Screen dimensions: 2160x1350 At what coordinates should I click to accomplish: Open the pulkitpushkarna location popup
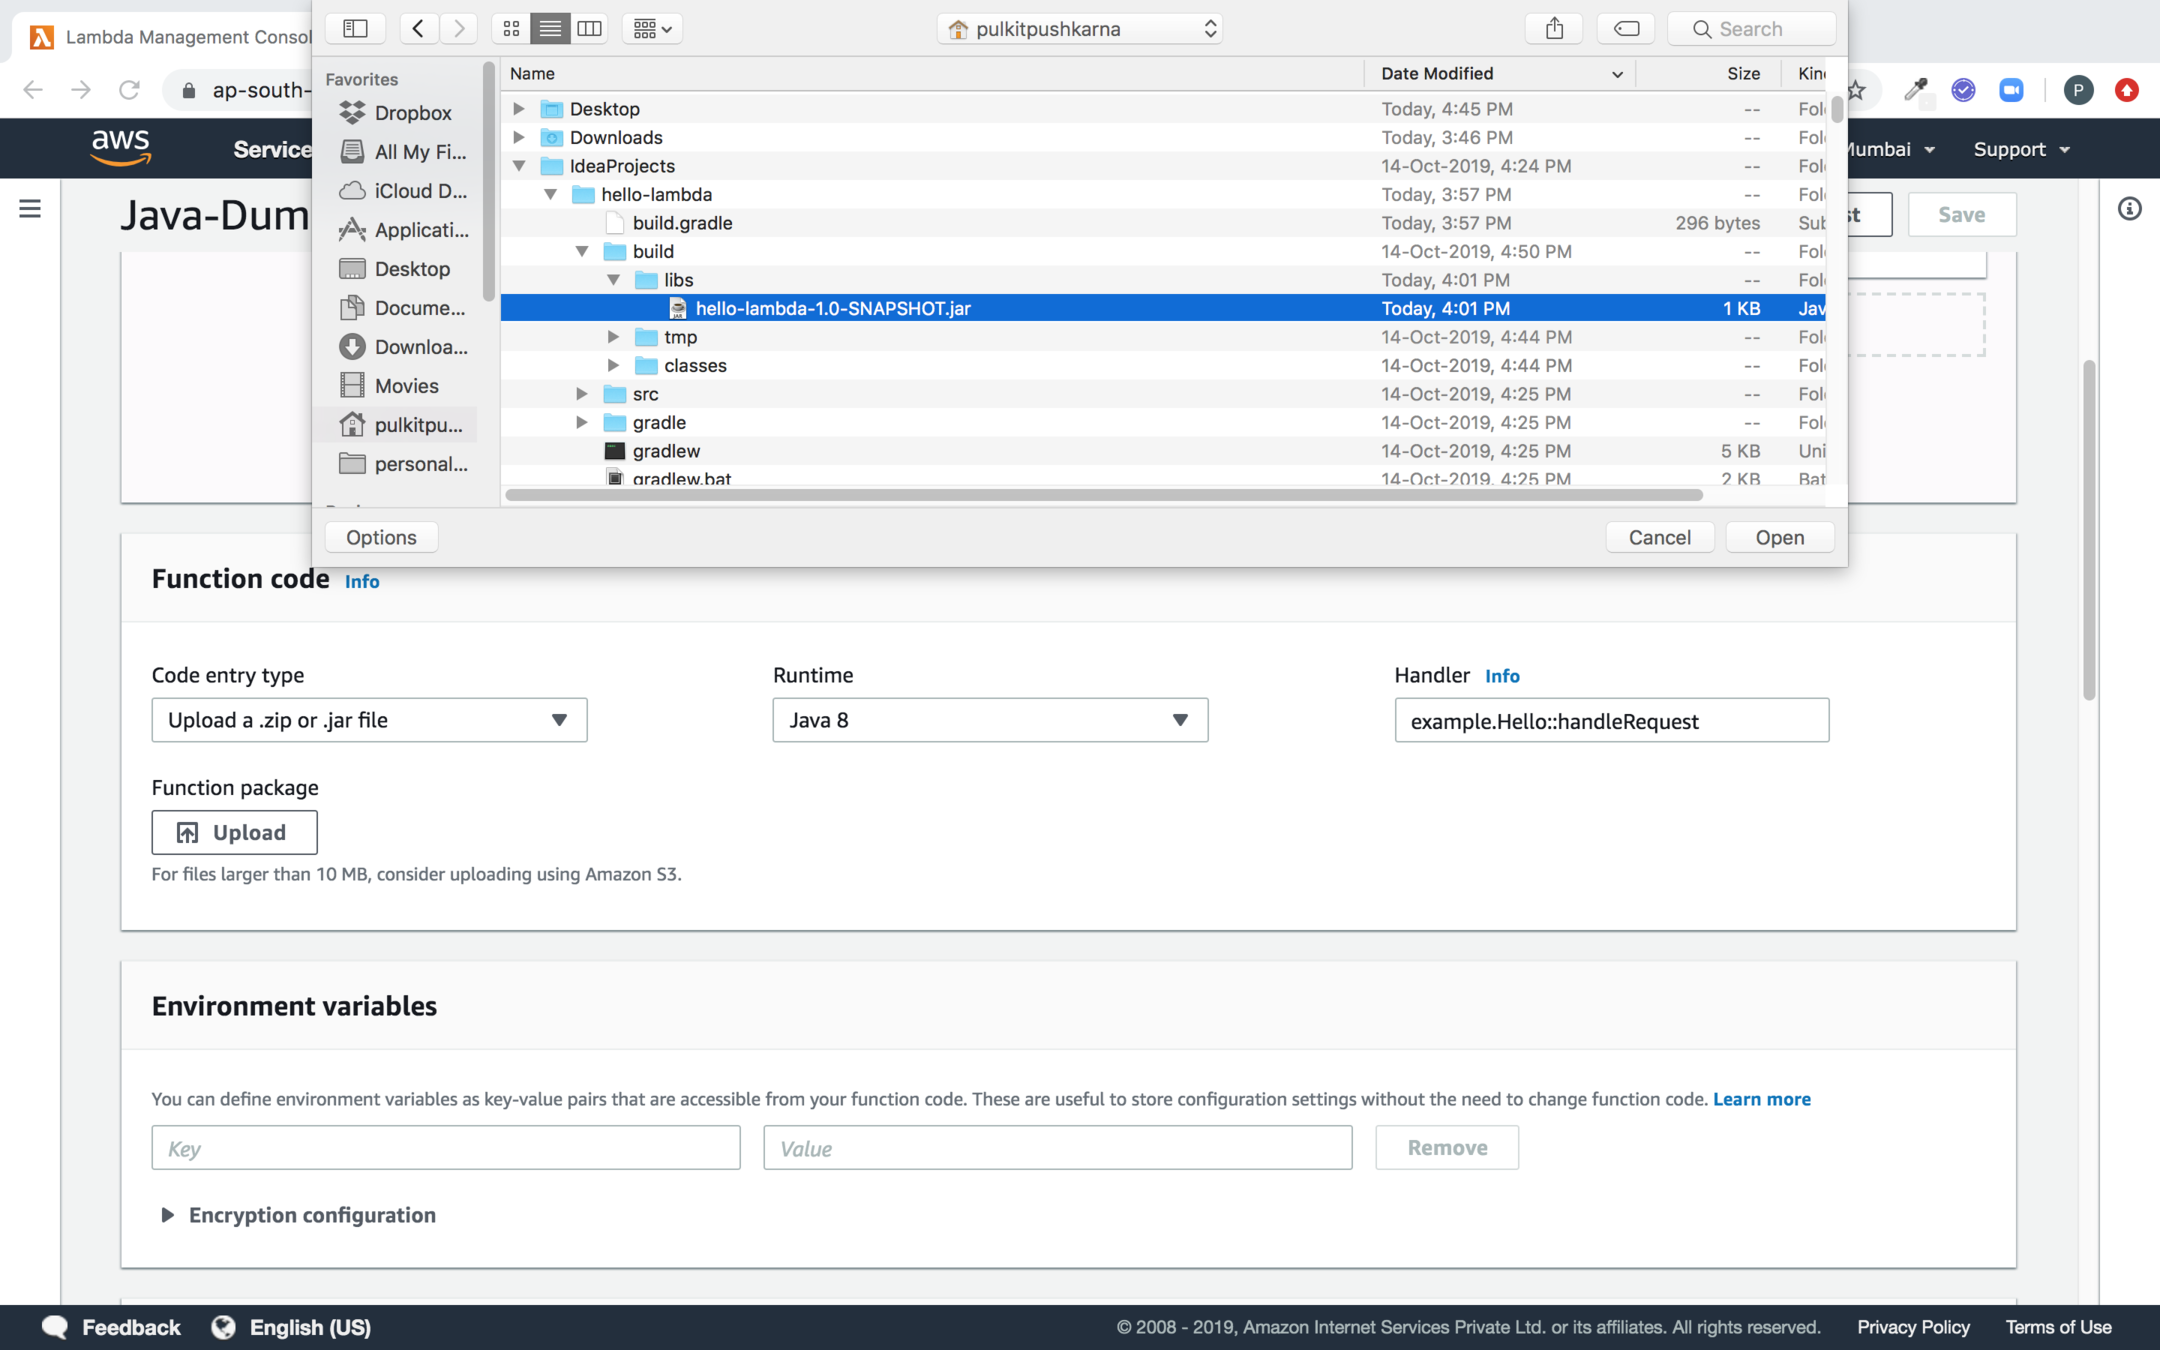point(1080,28)
